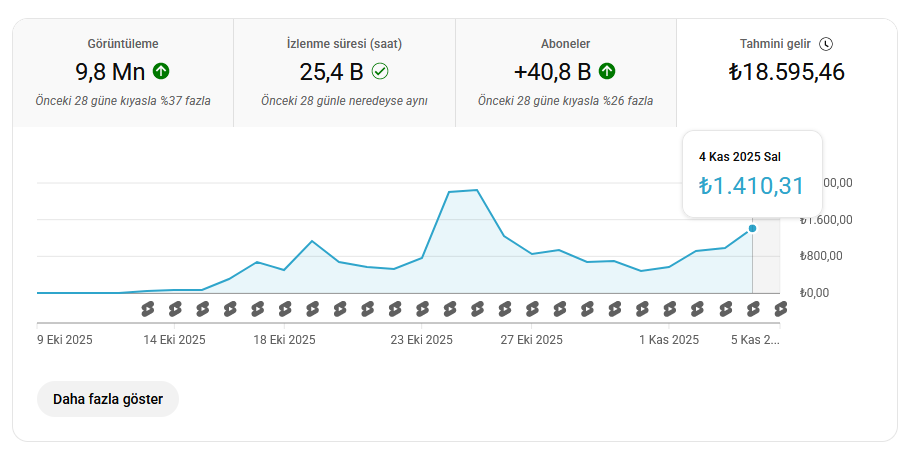Open the Shorts marker above 23 Eki 2025
Image resolution: width=910 pixels, height=461 pixels.
pyautogui.click(x=422, y=309)
